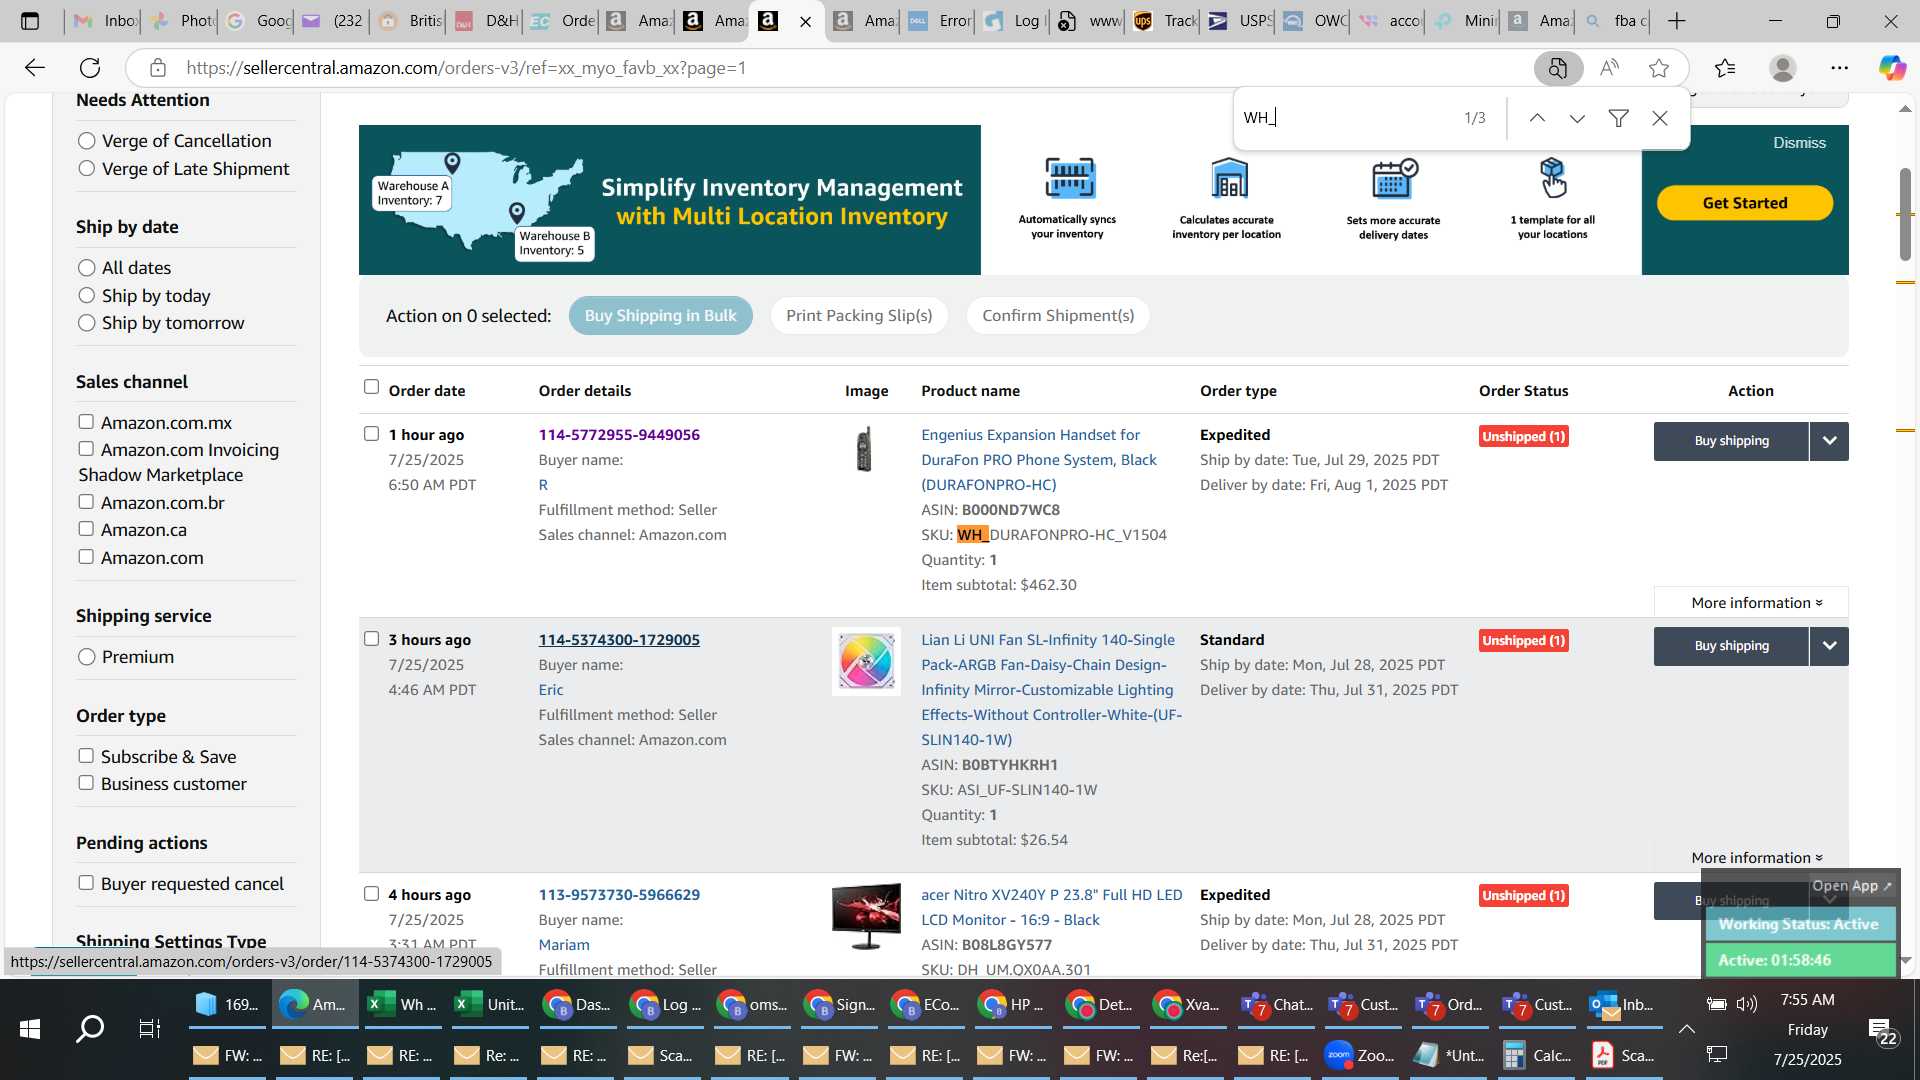Image resolution: width=1920 pixels, height=1080 pixels.
Task: Open the Zoom taskbar app
Action: [1360, 1055]
